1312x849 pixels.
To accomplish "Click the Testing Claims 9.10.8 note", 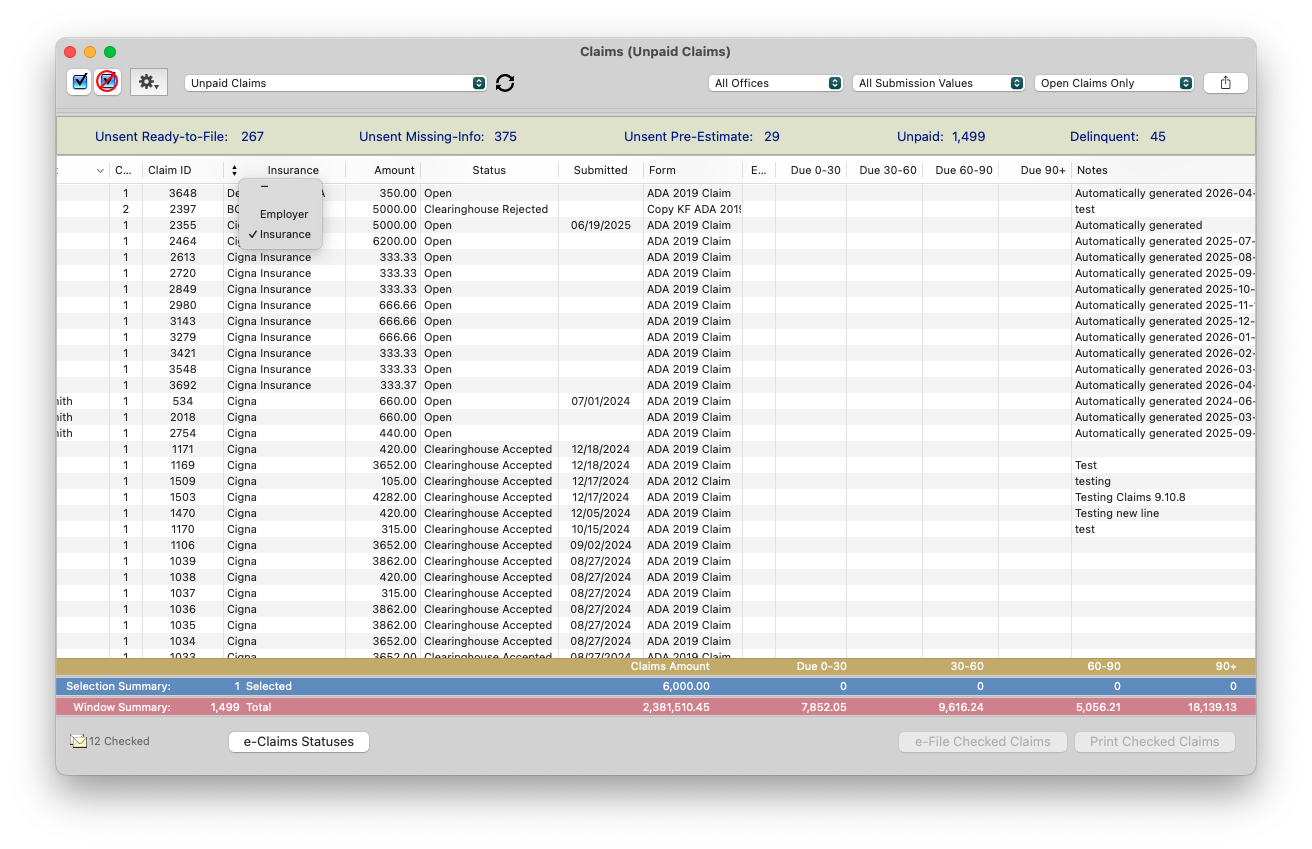I will click(1130, 497).
